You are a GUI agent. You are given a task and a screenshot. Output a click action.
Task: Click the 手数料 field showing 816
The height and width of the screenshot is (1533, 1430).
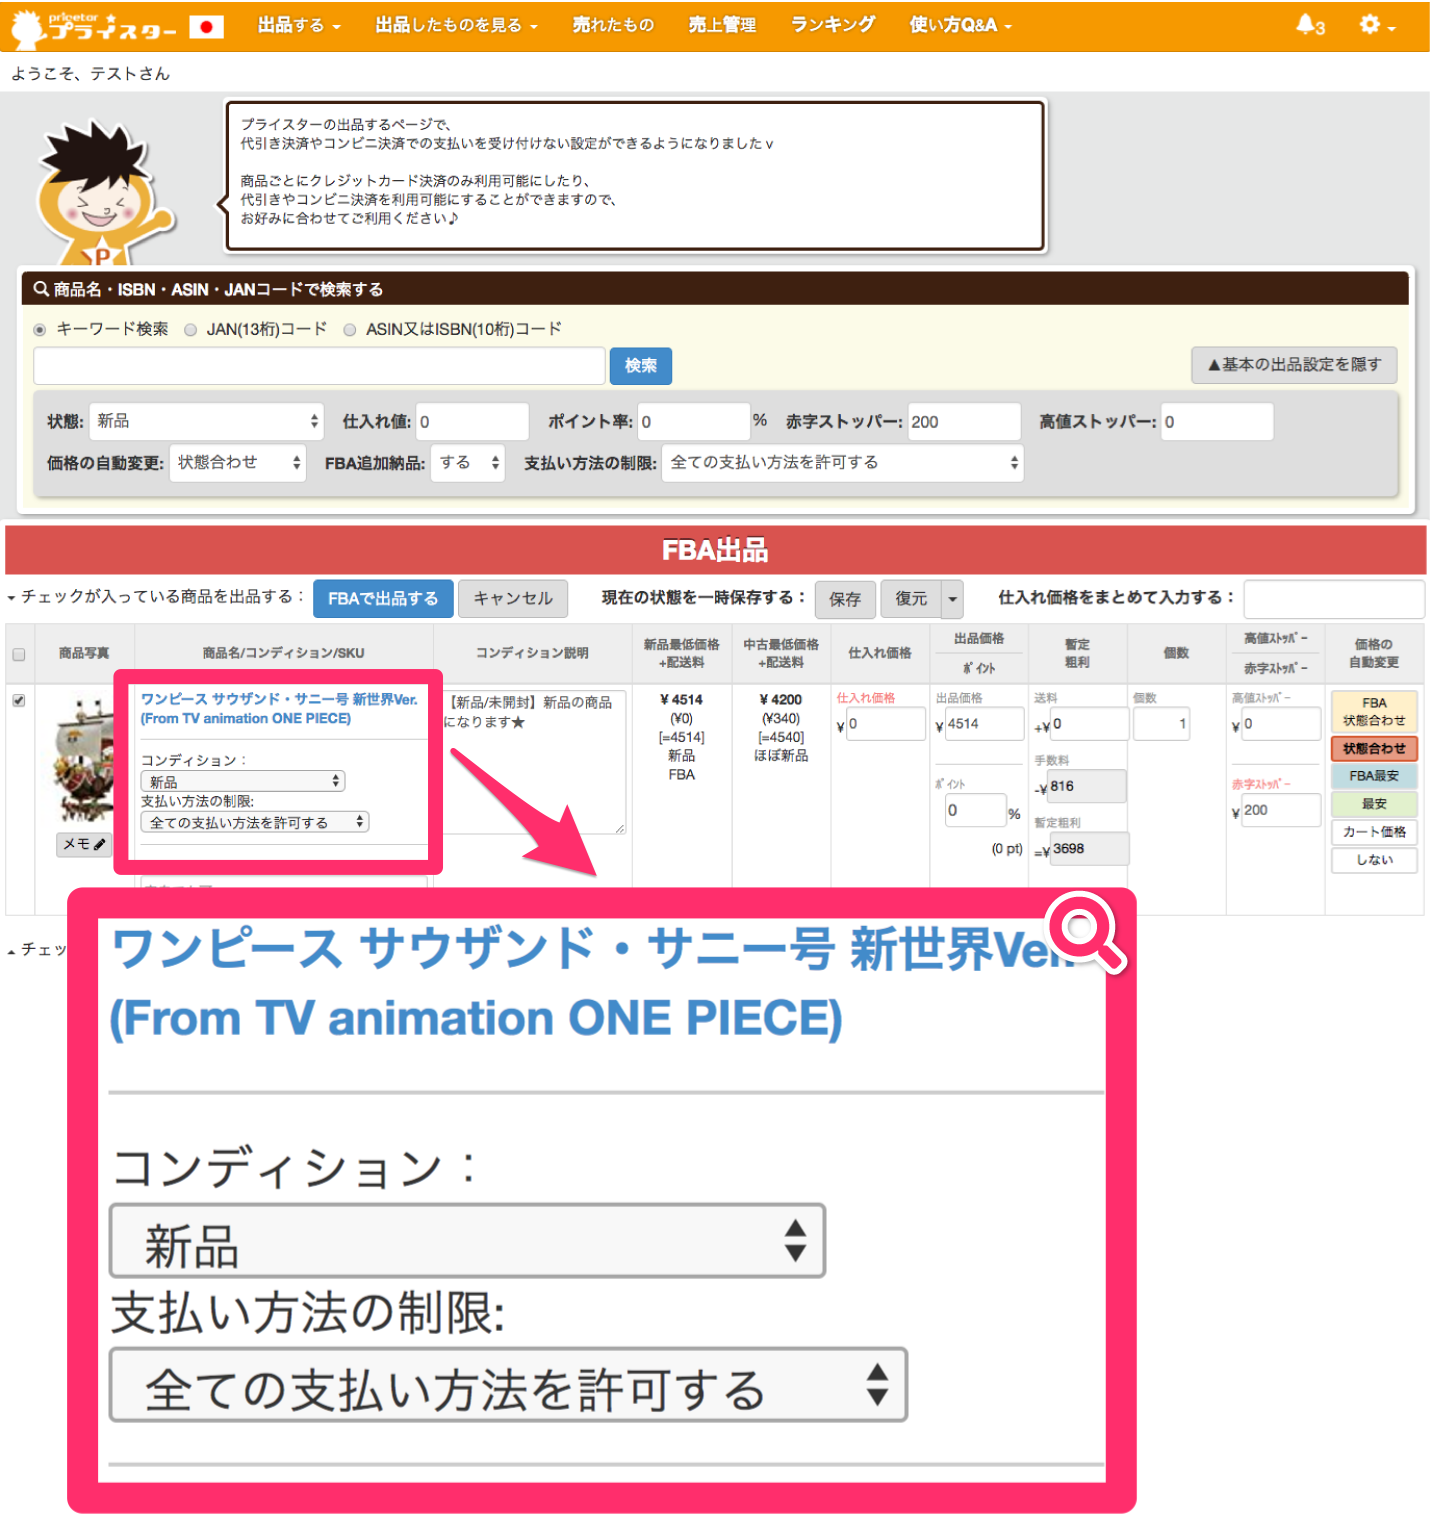coord(1087,787)
